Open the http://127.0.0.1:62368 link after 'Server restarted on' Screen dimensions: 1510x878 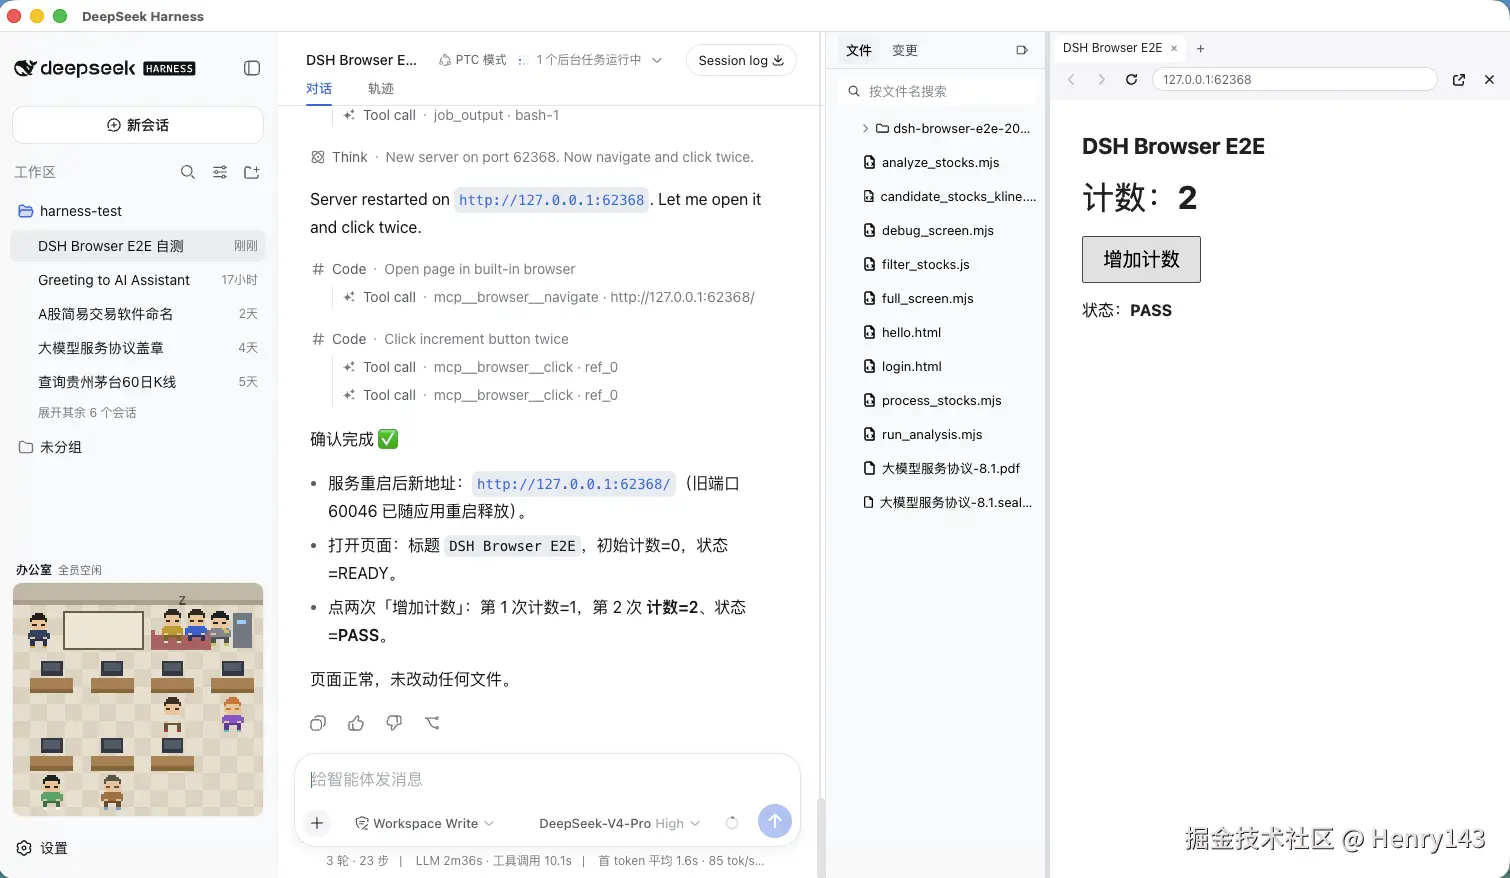552,200
